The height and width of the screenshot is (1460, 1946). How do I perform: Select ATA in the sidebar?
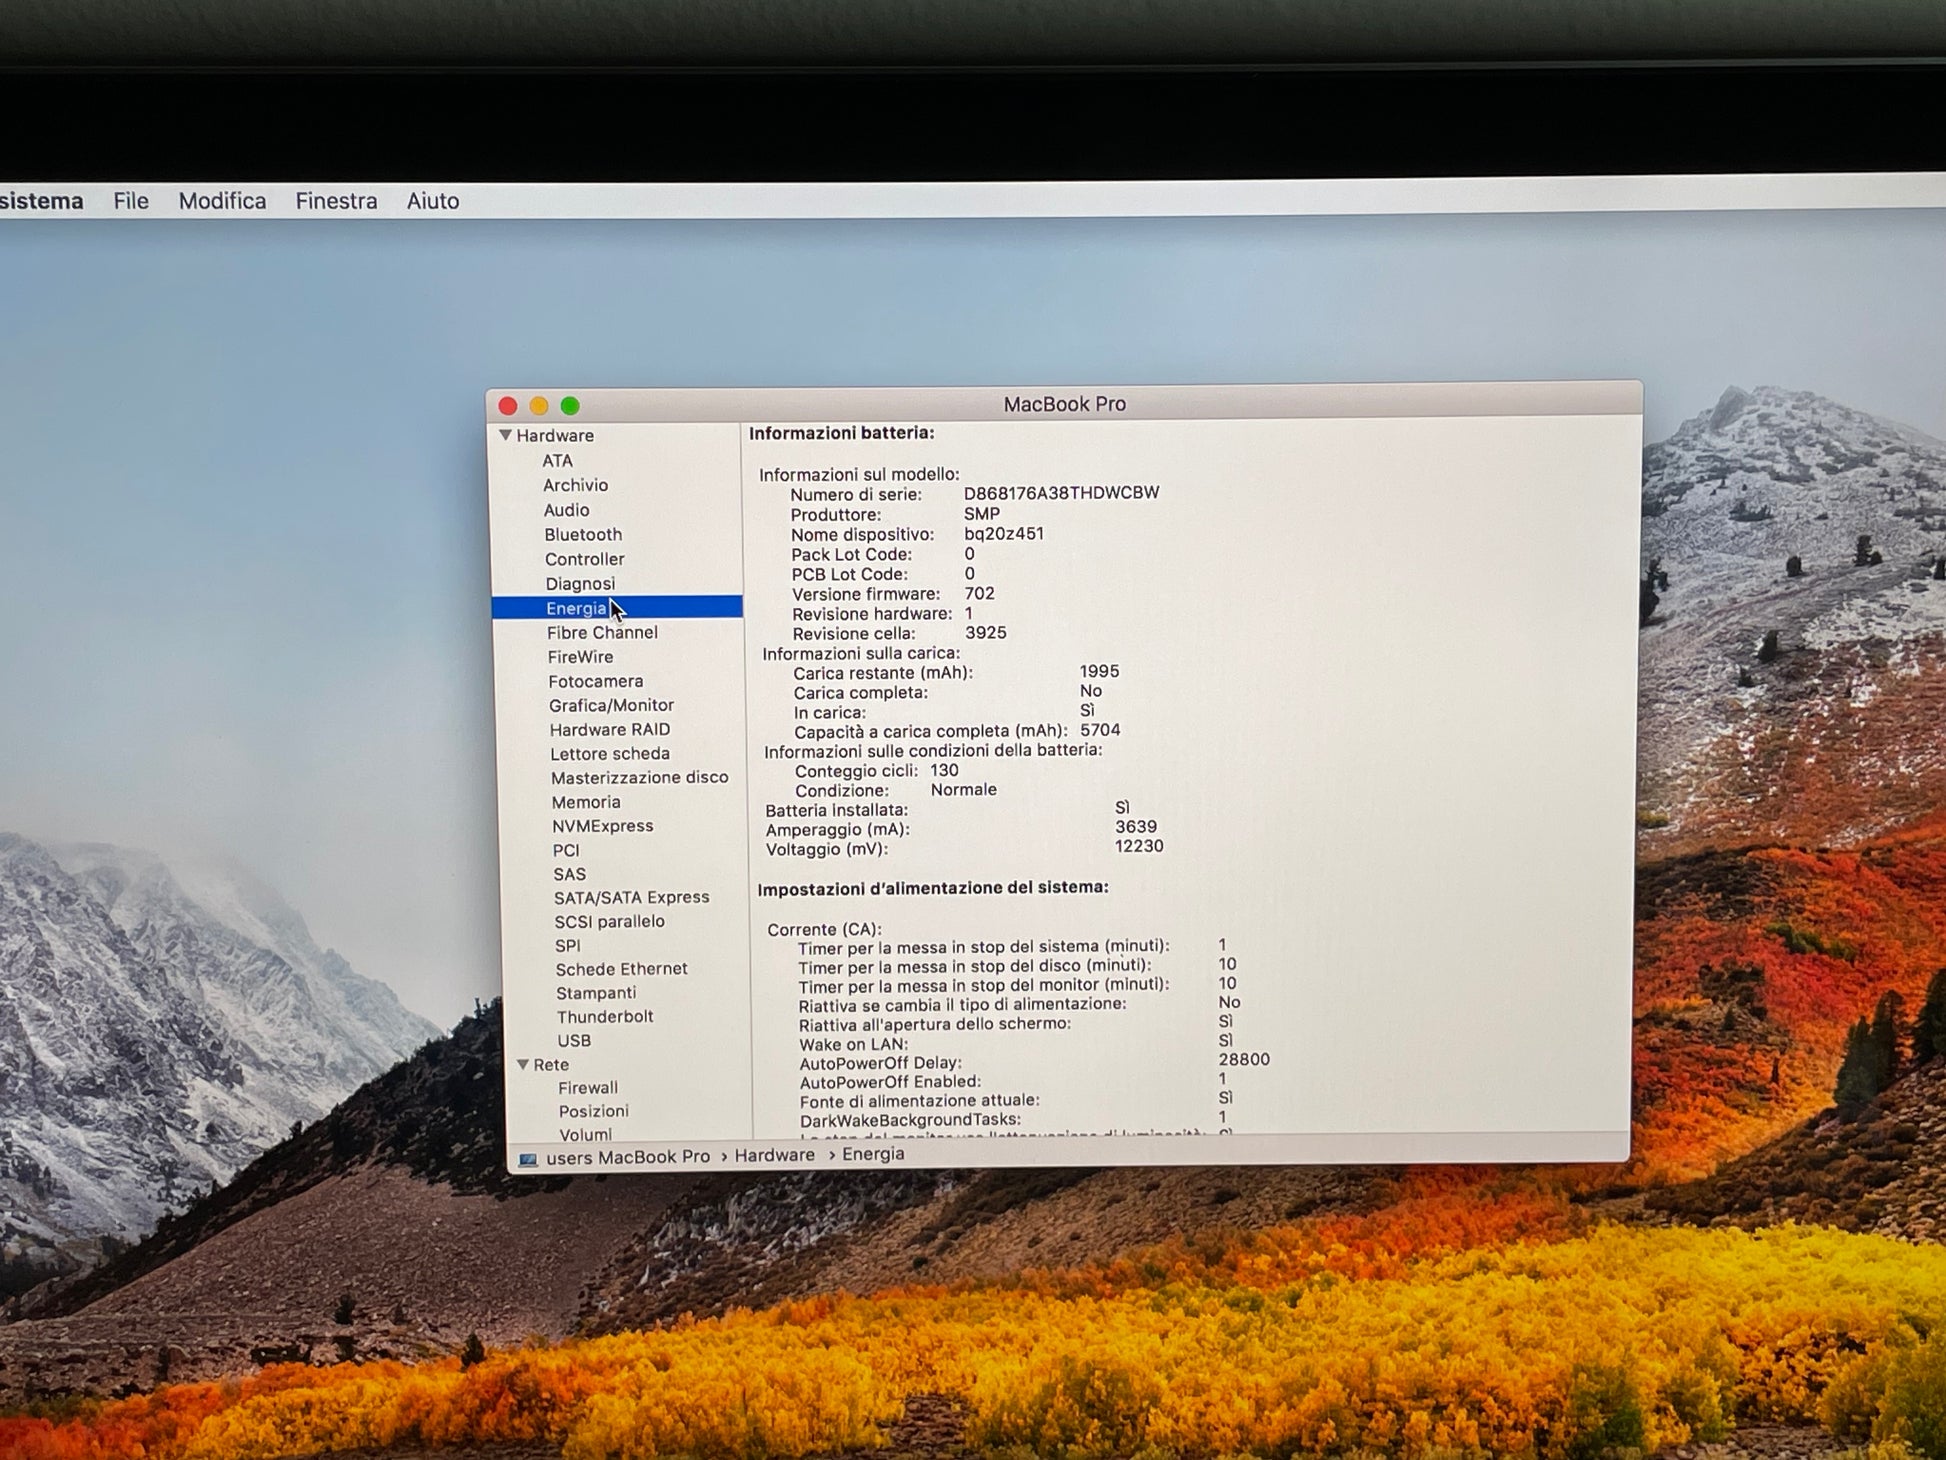(557, 461)
